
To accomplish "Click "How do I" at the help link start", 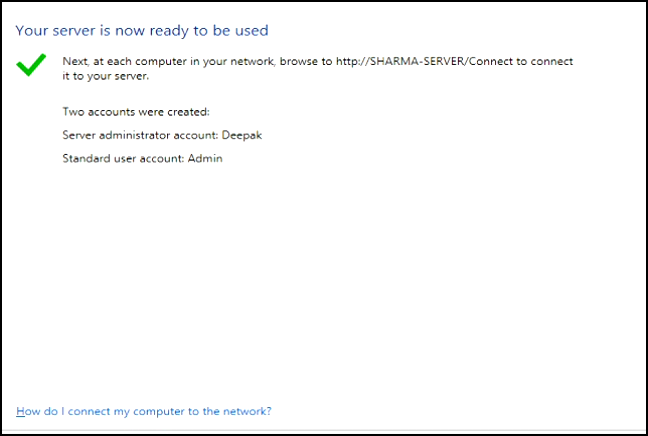I will point(38,411).
